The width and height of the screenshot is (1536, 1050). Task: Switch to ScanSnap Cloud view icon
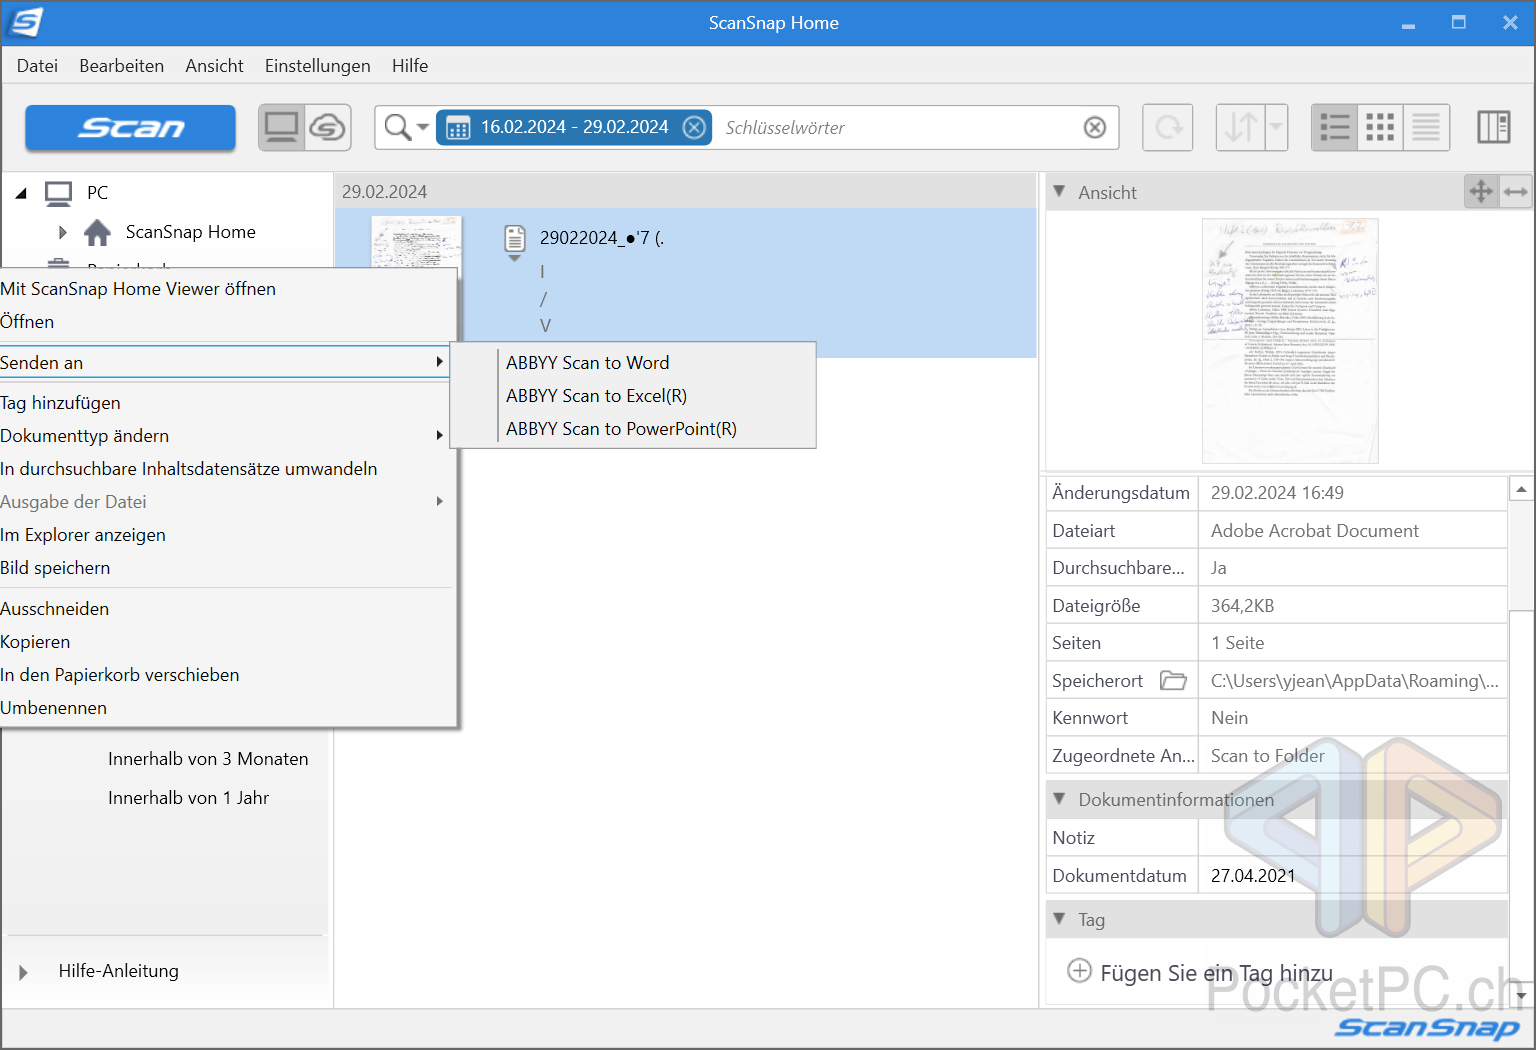pyautogui.click(x=327, y=128)
